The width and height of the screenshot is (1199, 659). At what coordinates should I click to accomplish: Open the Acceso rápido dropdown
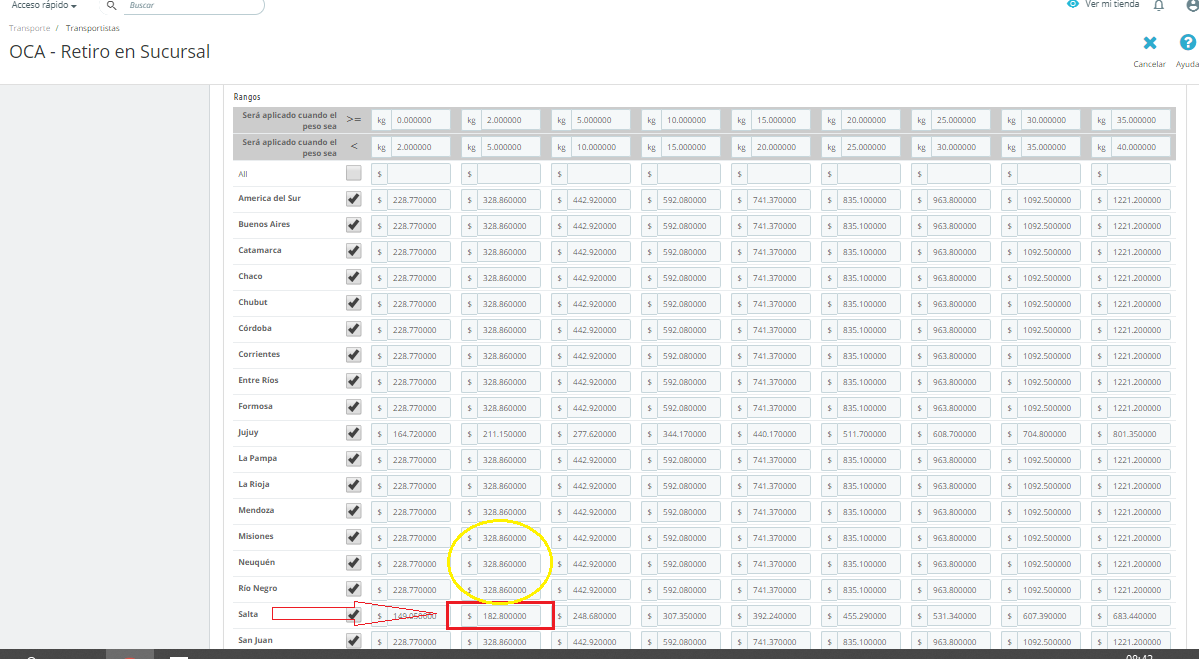pos(44,5)
